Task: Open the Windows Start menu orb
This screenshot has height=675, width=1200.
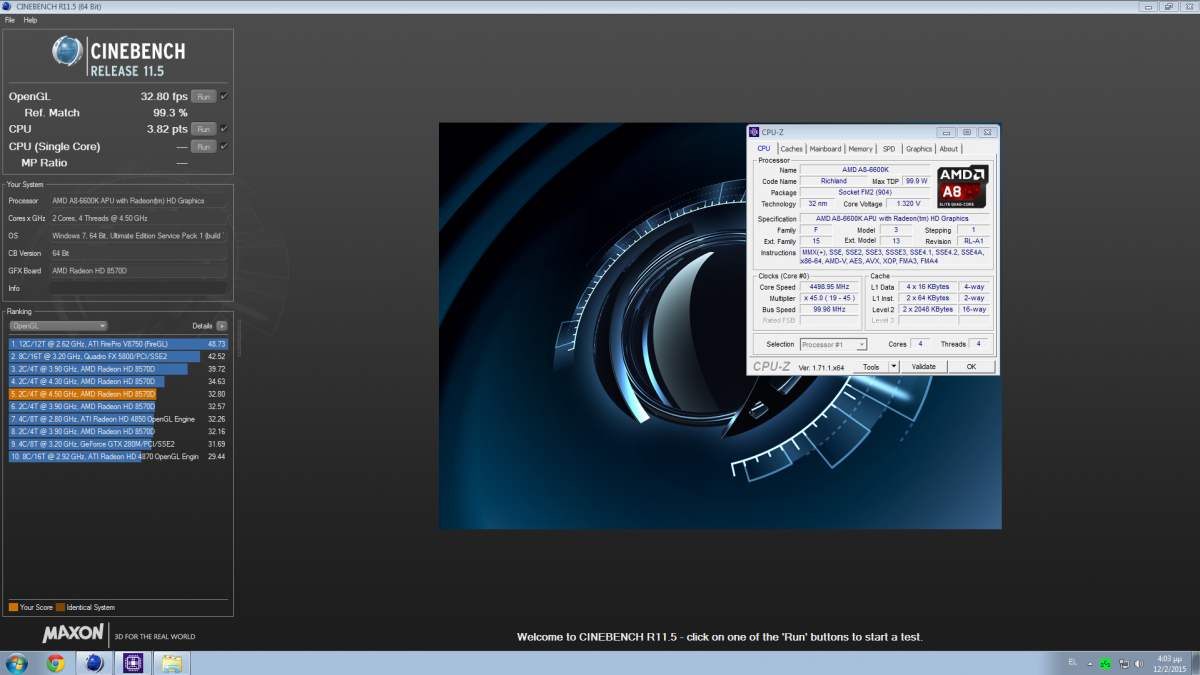Action: (17, 663)
